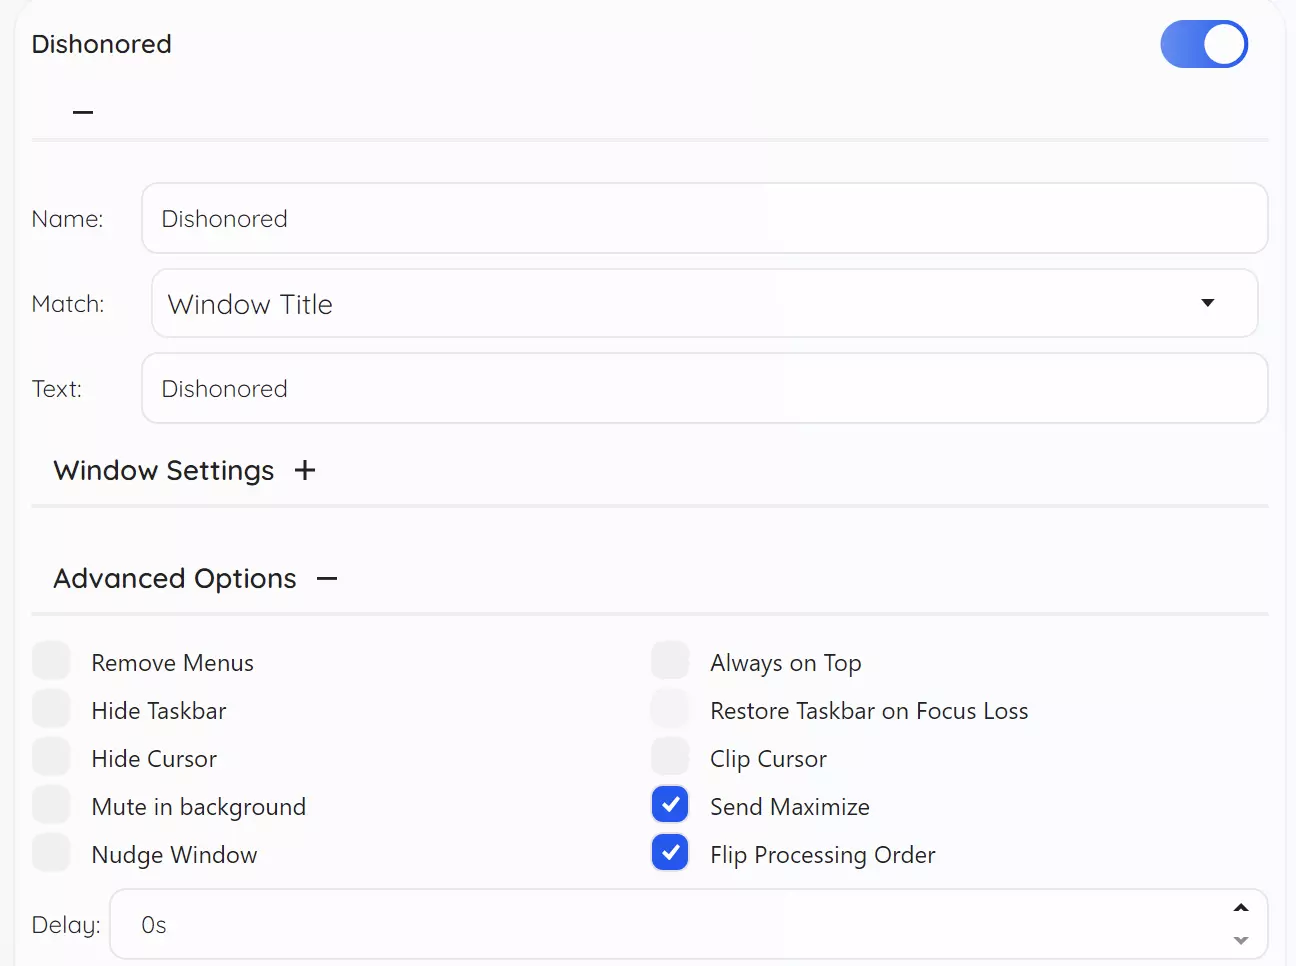Click the Delay input field
Viewport: 1296px width, 966px height.
tap(670, 924)
